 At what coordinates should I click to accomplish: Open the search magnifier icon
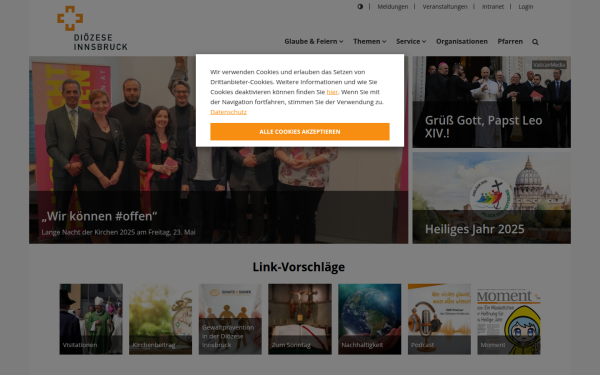pyautogui.click(x=535, y=42)
